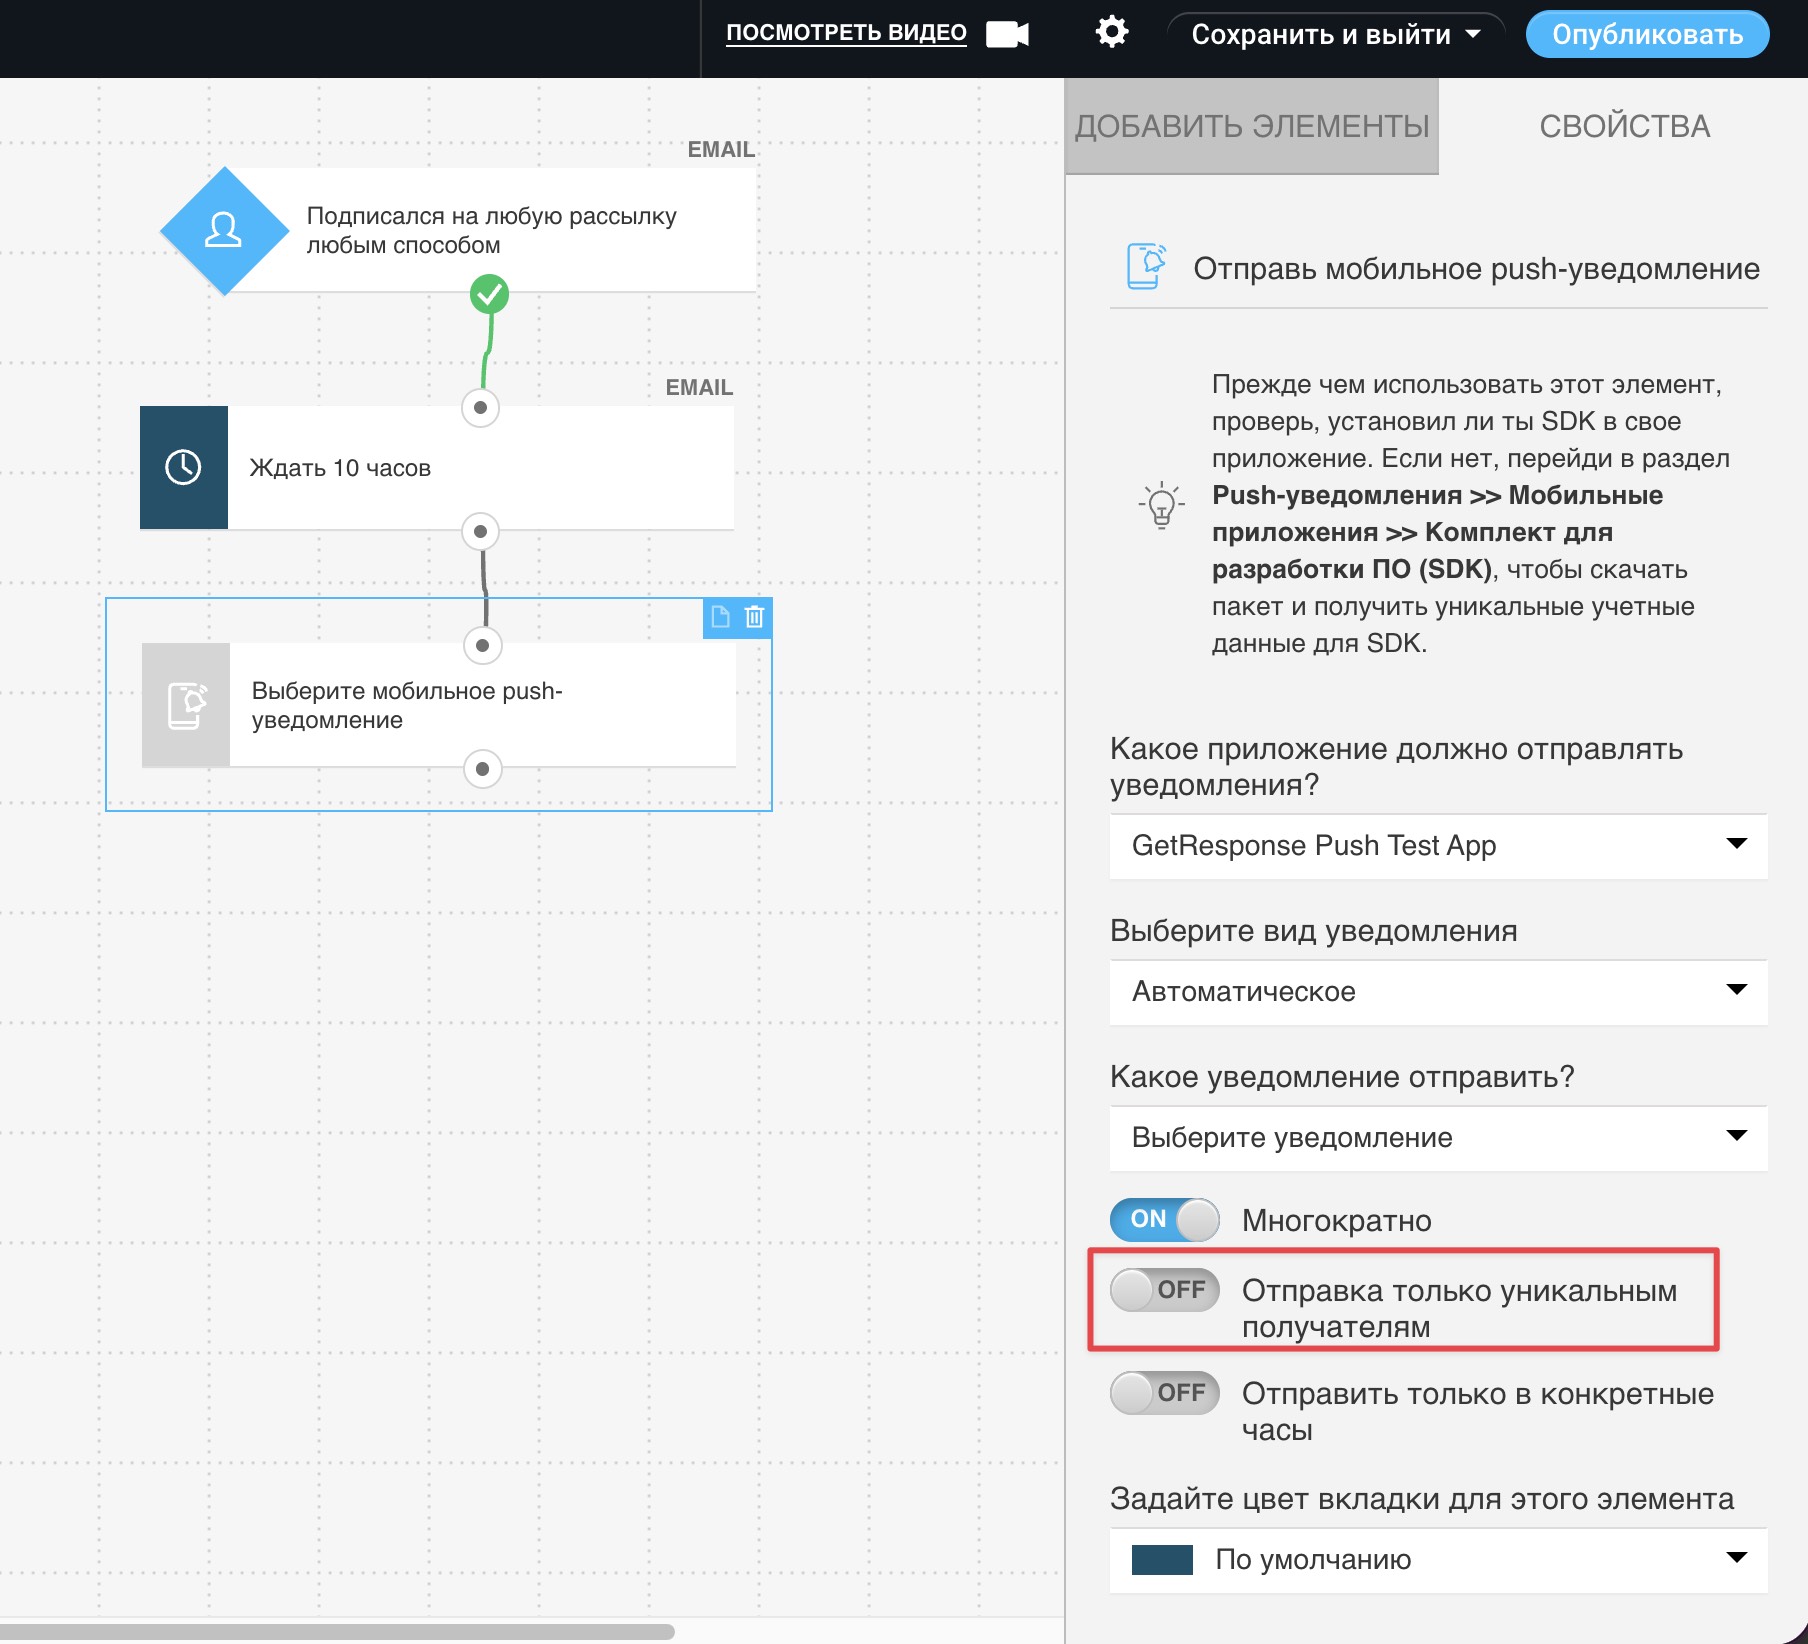Click the ПОСМОТРЕТЬ ВИДЕО link
The height and width of the screenshot is (1644, 1808).
(846, 33)
